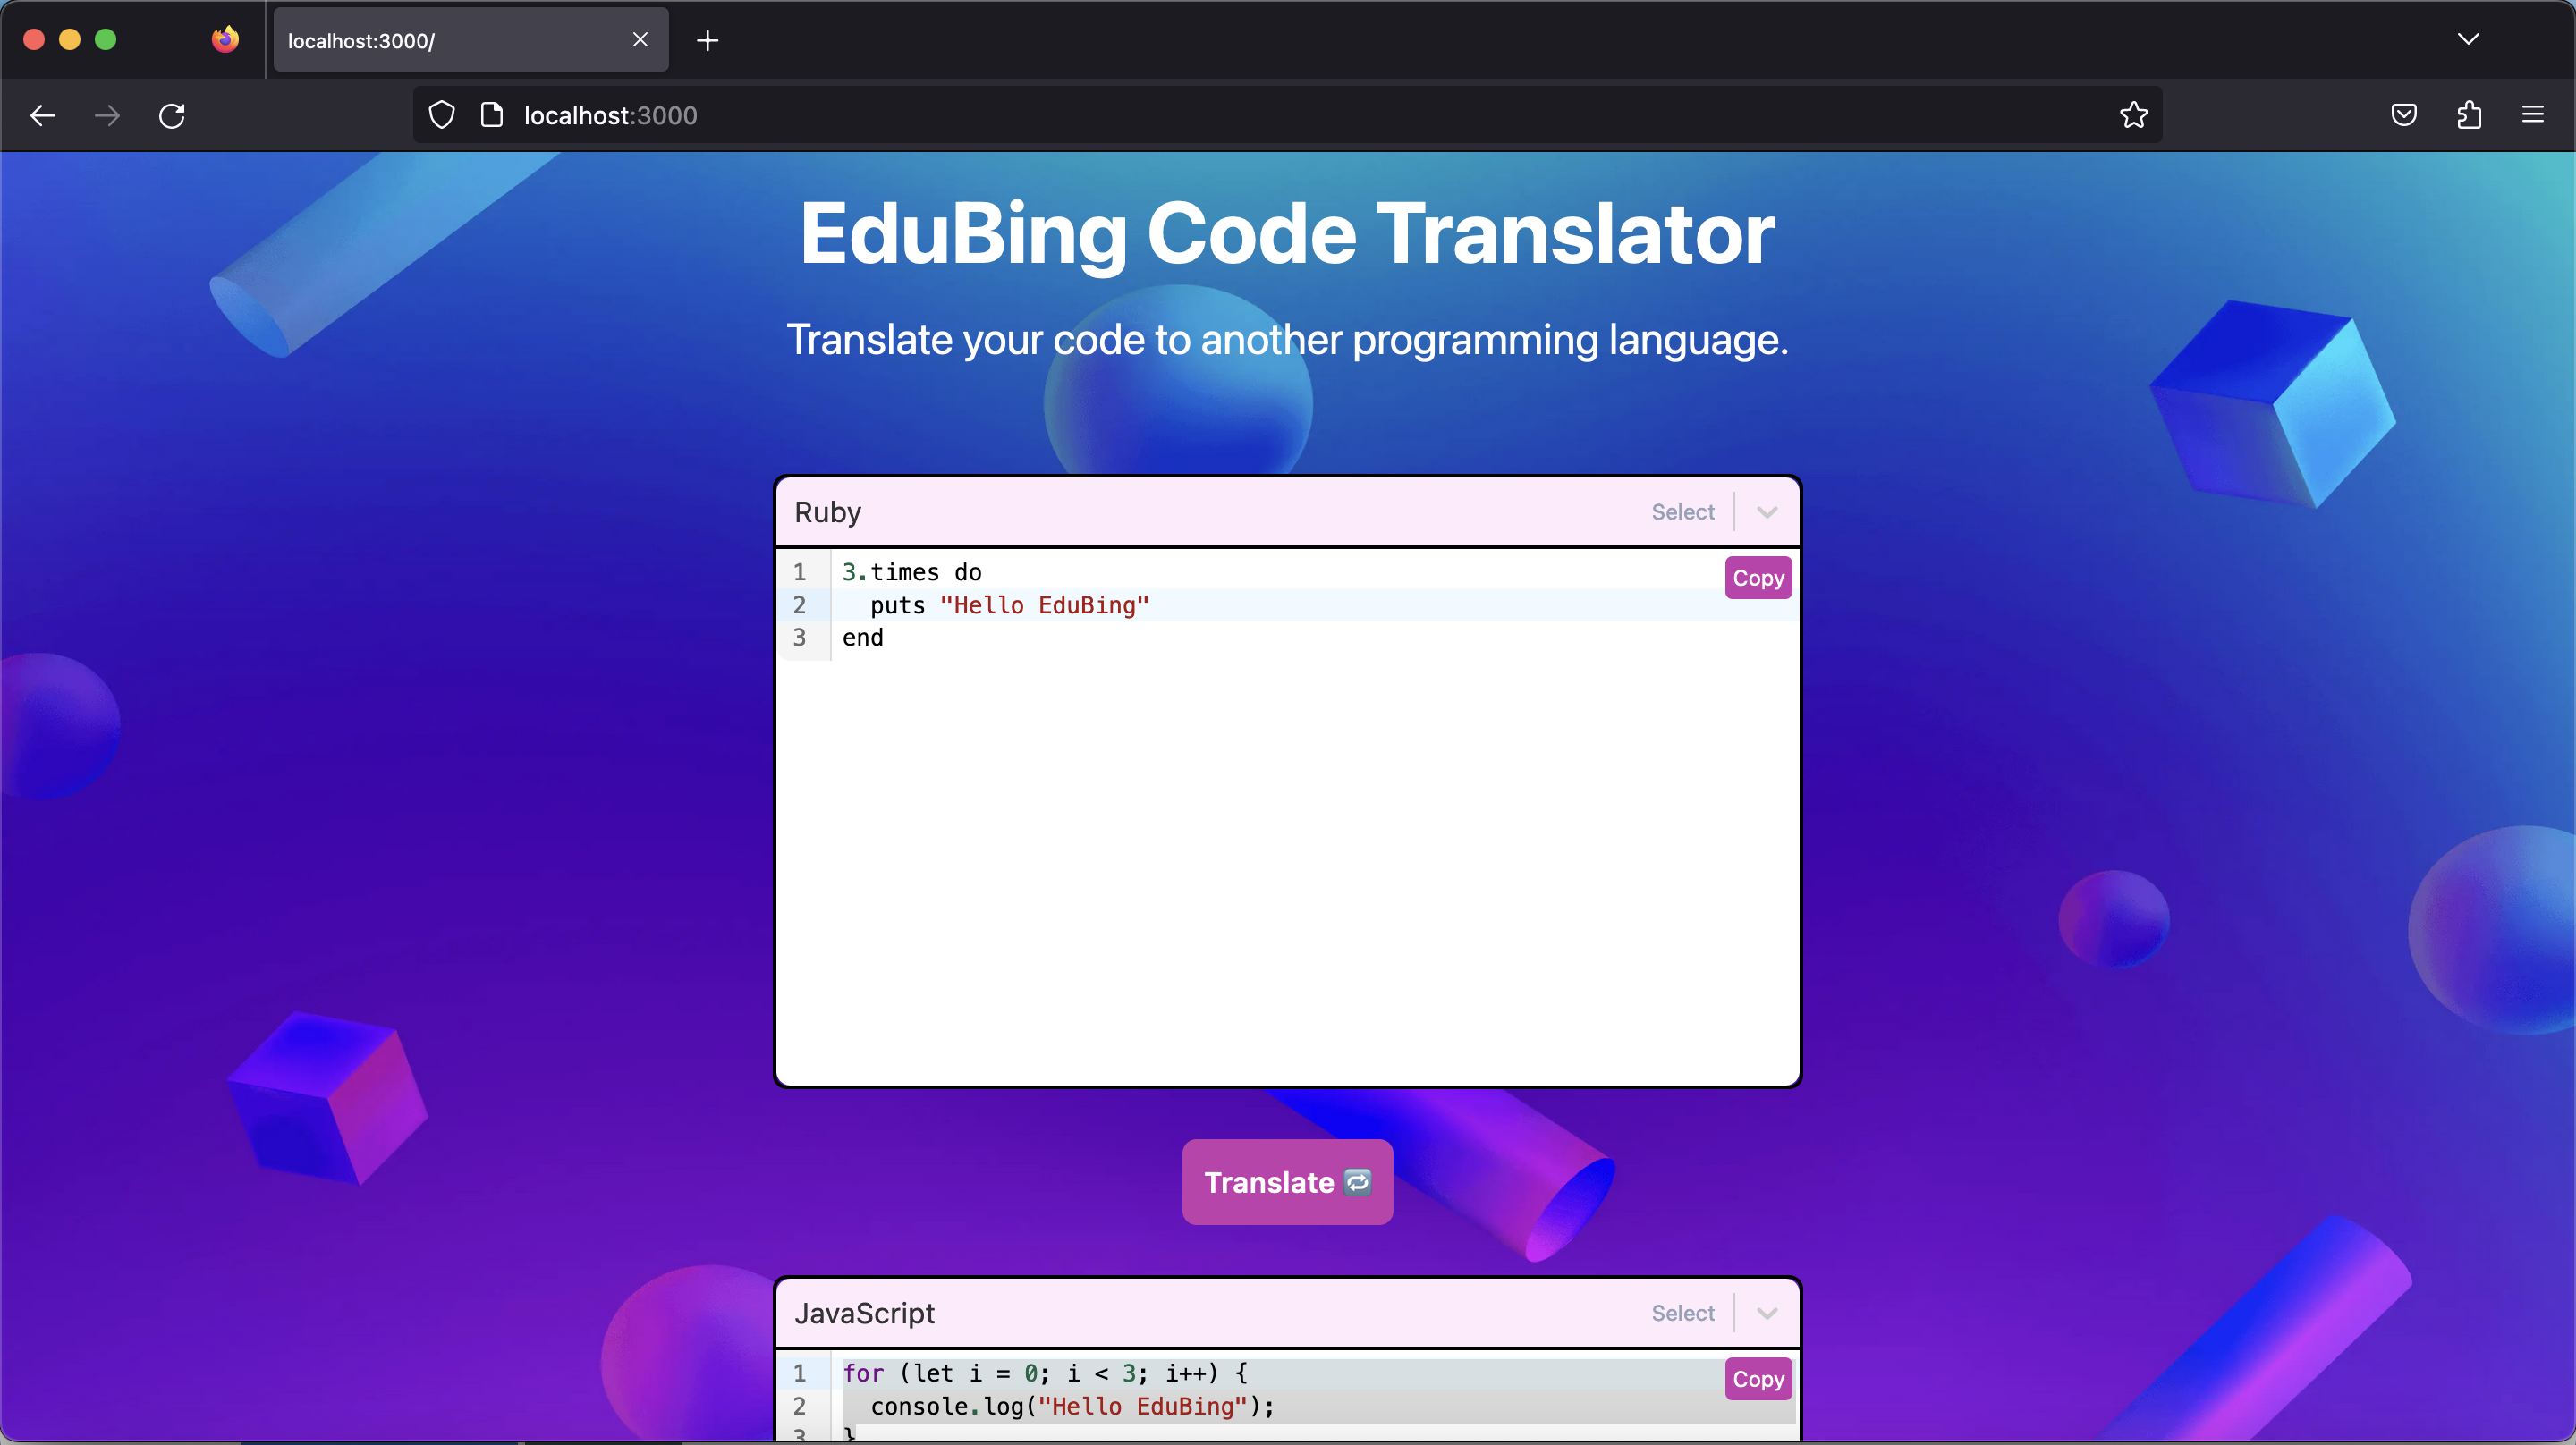Copy the JavaScript output code
The width and height of the screenshot is (2576, 1445).
[1757, 1379]
